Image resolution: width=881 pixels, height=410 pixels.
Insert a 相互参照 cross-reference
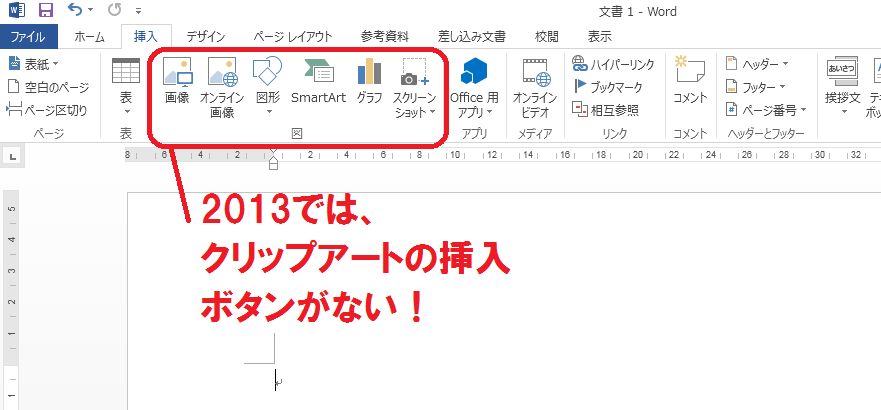click(x=605, y=110)
